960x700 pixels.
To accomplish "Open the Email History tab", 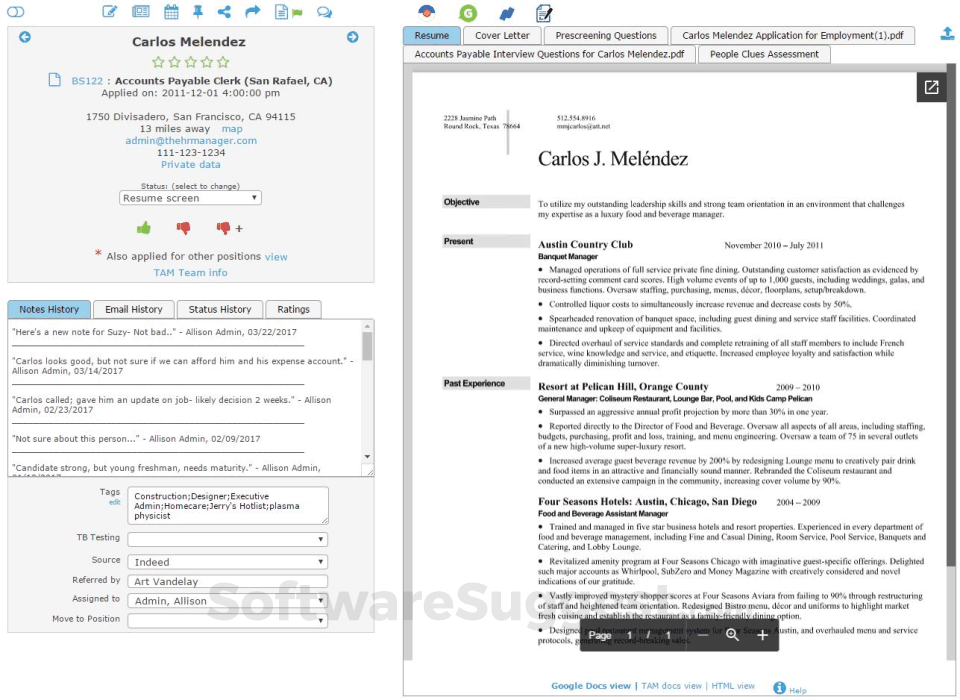I will [133, 309].
